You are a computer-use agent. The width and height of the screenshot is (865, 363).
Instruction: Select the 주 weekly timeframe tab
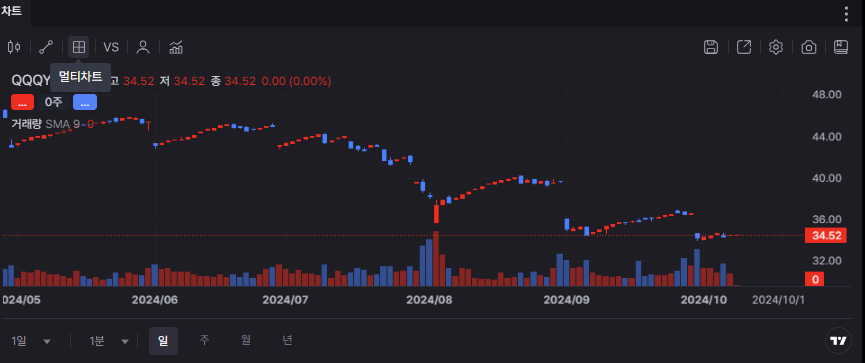pyautogui.click(x=205, y=341)
